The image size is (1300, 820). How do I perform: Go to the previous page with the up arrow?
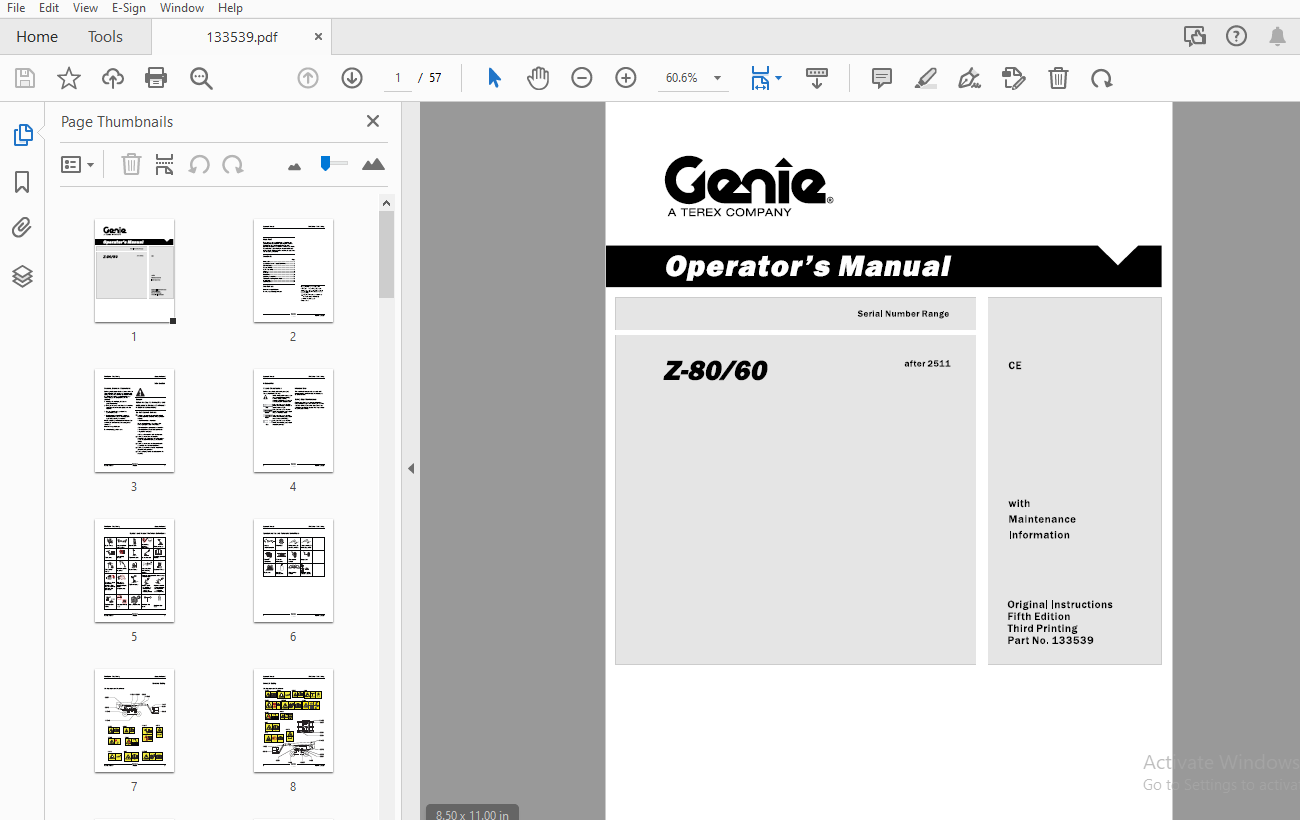(308, 78)
